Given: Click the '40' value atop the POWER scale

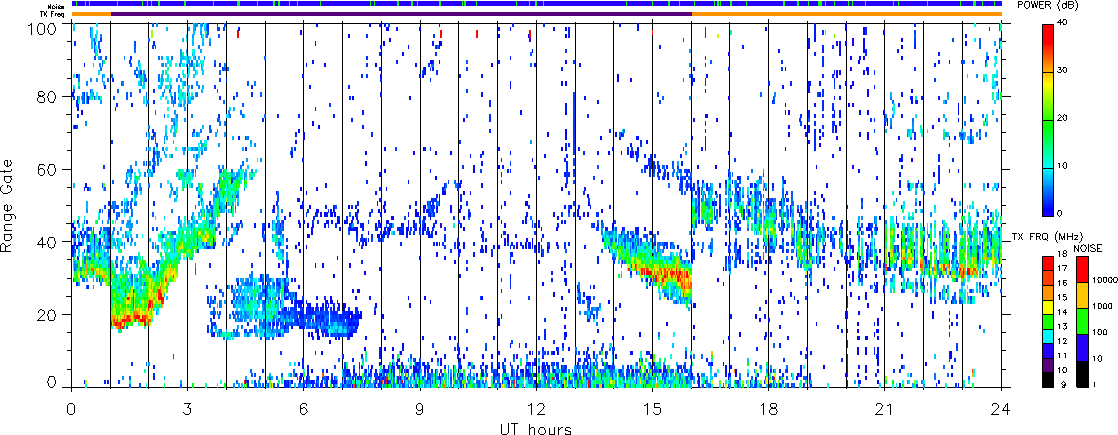Looking at the screenshot, I should (1064, 24).
